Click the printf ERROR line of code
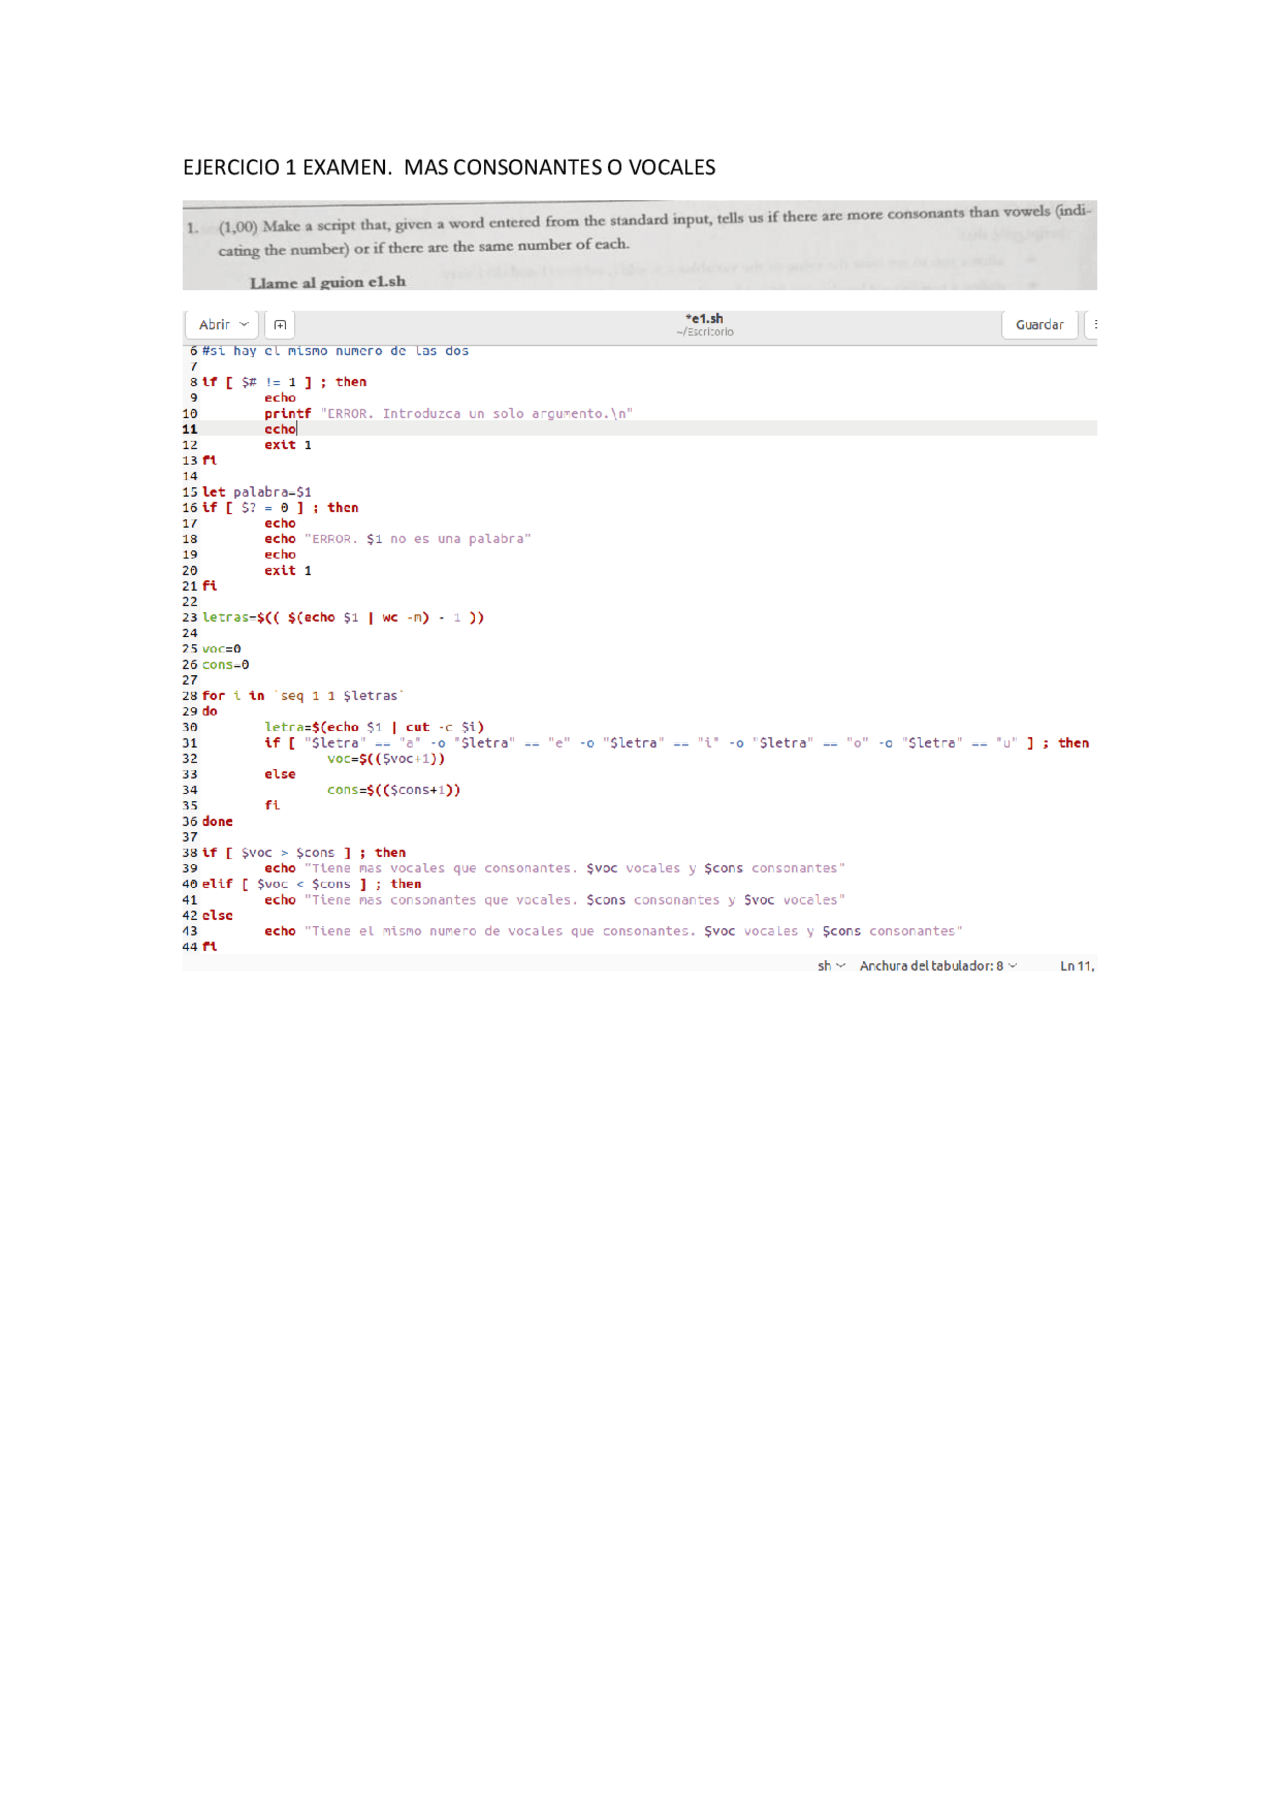The height and width of the screenshot is (1811, 1280). coord(447,414)
